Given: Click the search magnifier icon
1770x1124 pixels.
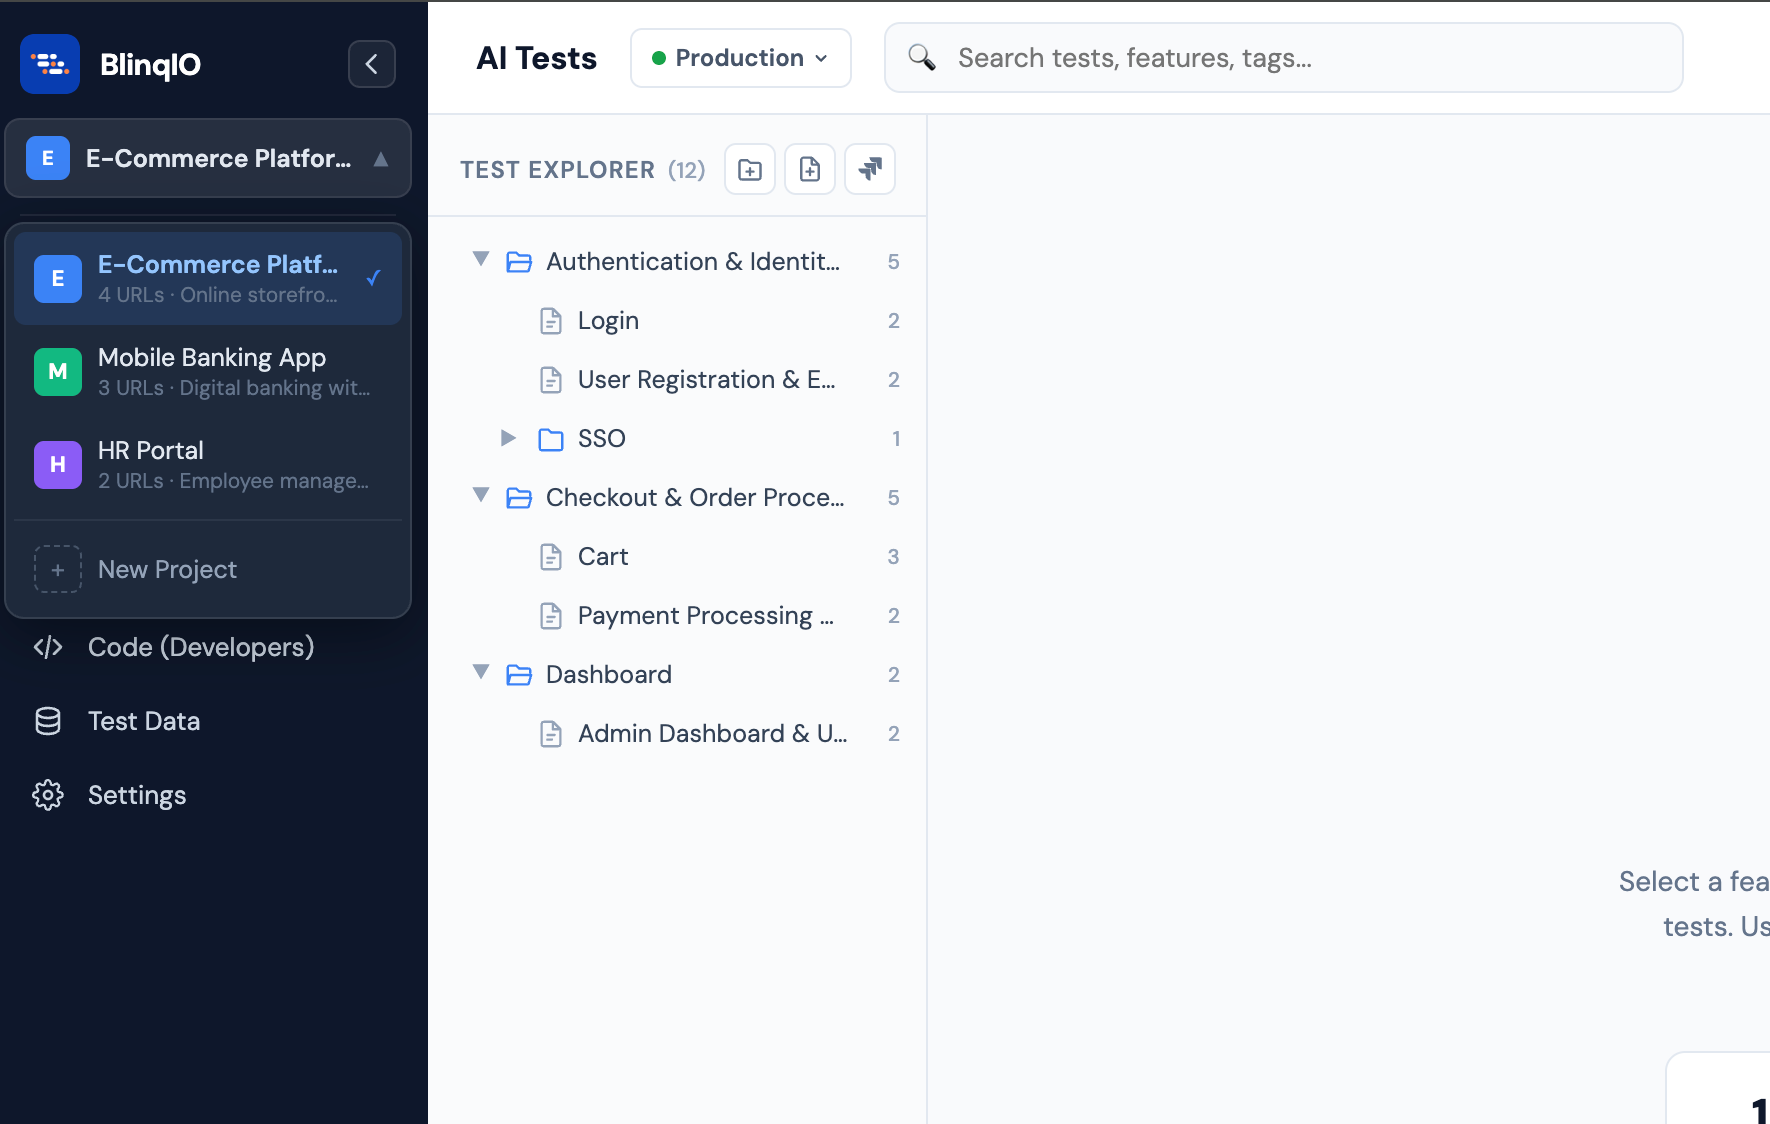Looking at the screenshot, I should pyautogui.click(x=922, y=57).
